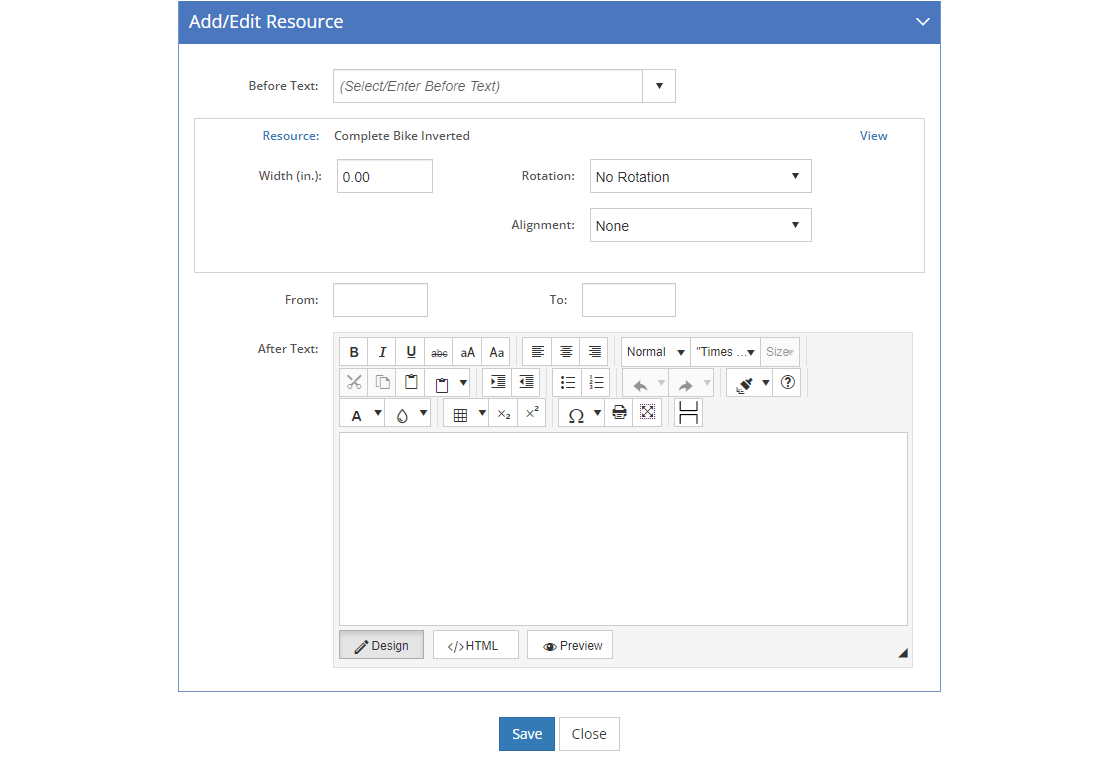Underline the selected text

(x=411, y=352)
